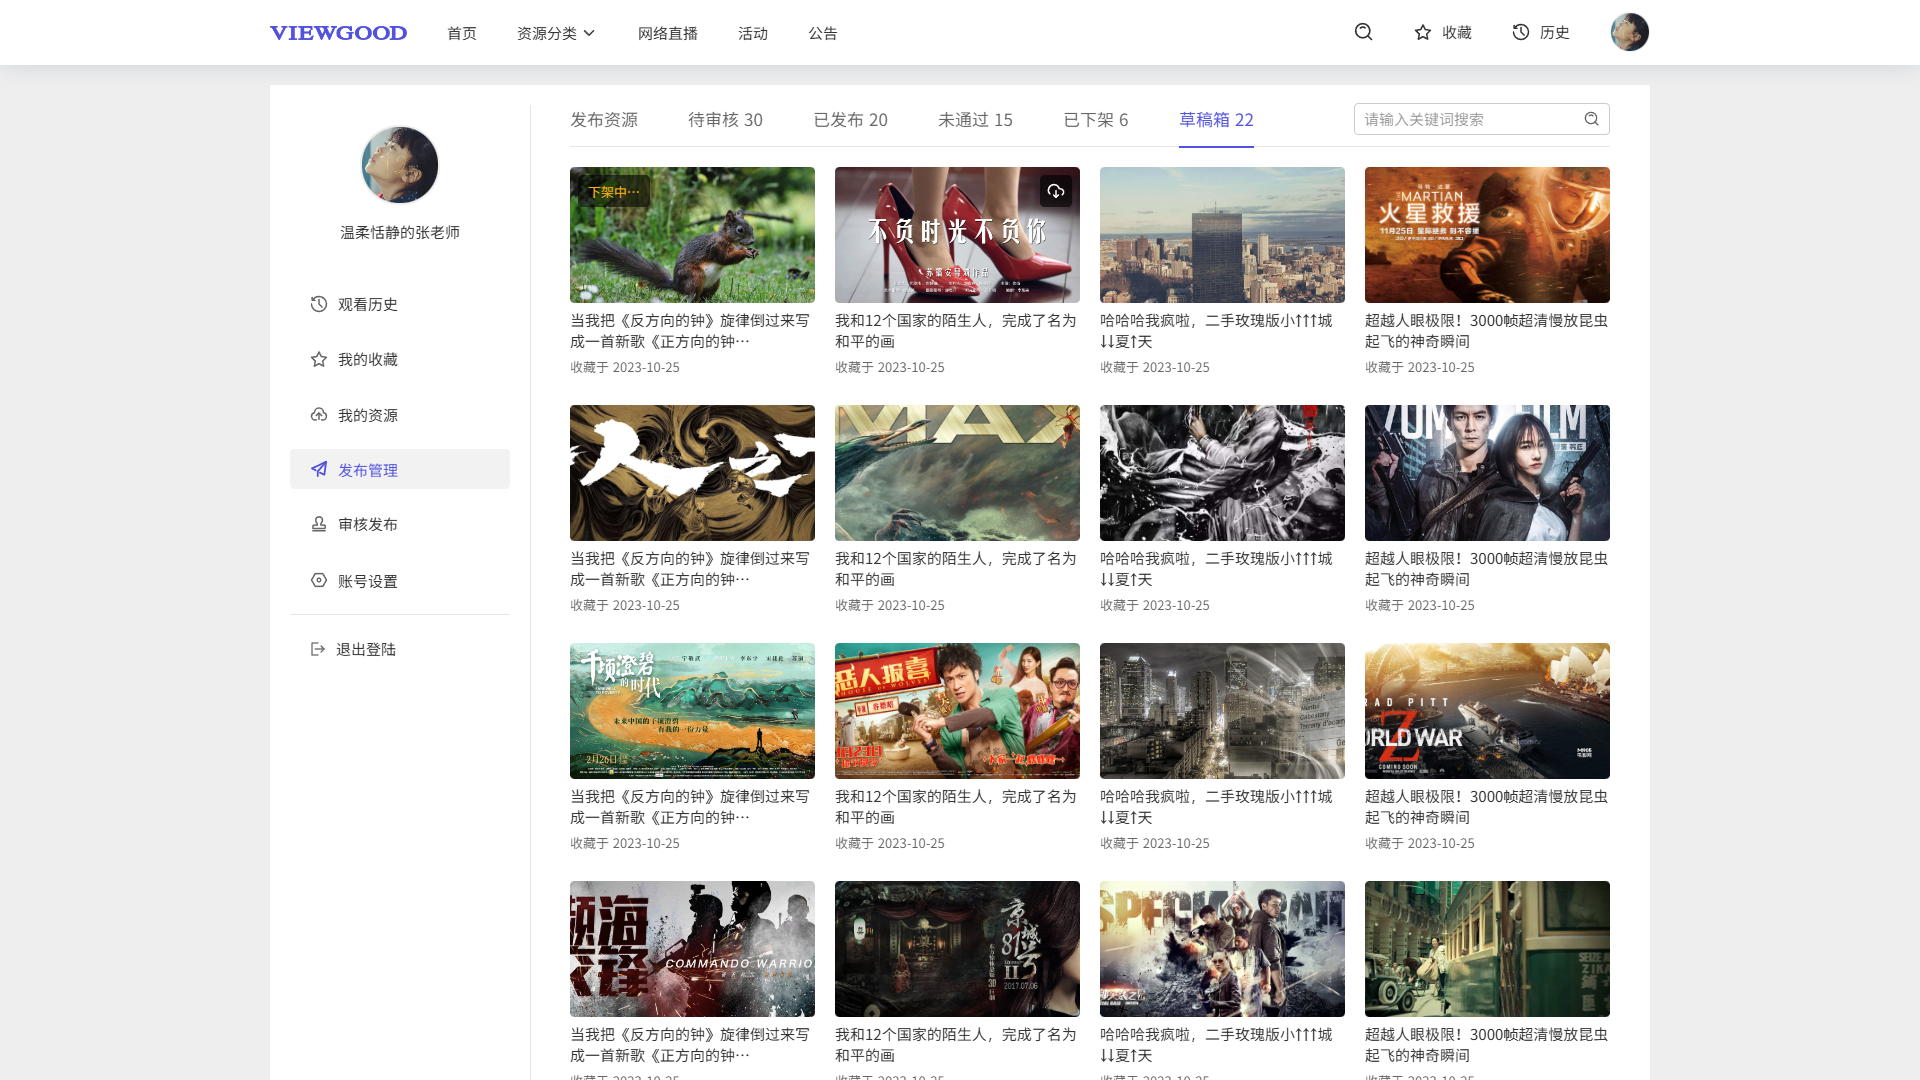Open 我的收藏 in sidebar
The image size is (1920, 1080).
point(400,359)
